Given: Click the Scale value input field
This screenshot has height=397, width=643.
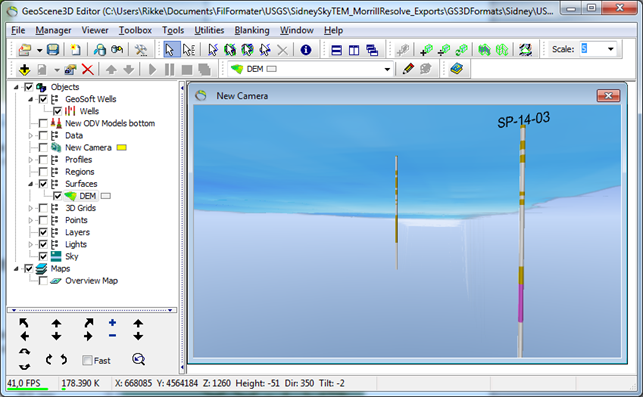Looking at the screenshot, I should click(592, 49).
